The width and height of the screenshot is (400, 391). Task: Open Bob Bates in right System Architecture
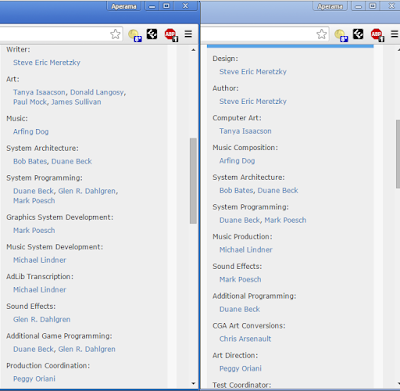236,190
